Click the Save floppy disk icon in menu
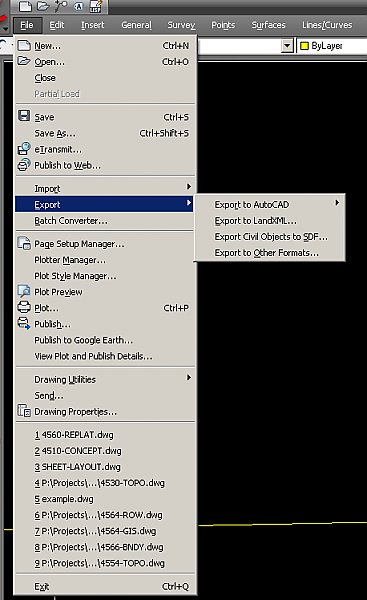Viewport: 367px width, 600px height. [x=24, y=116]
